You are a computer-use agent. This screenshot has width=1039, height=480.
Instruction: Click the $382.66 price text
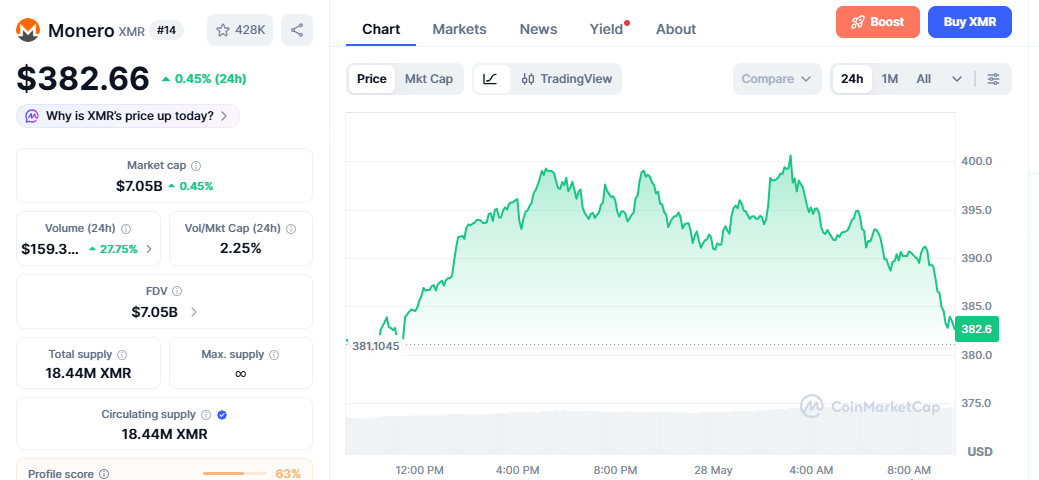[x=83, y=79]
